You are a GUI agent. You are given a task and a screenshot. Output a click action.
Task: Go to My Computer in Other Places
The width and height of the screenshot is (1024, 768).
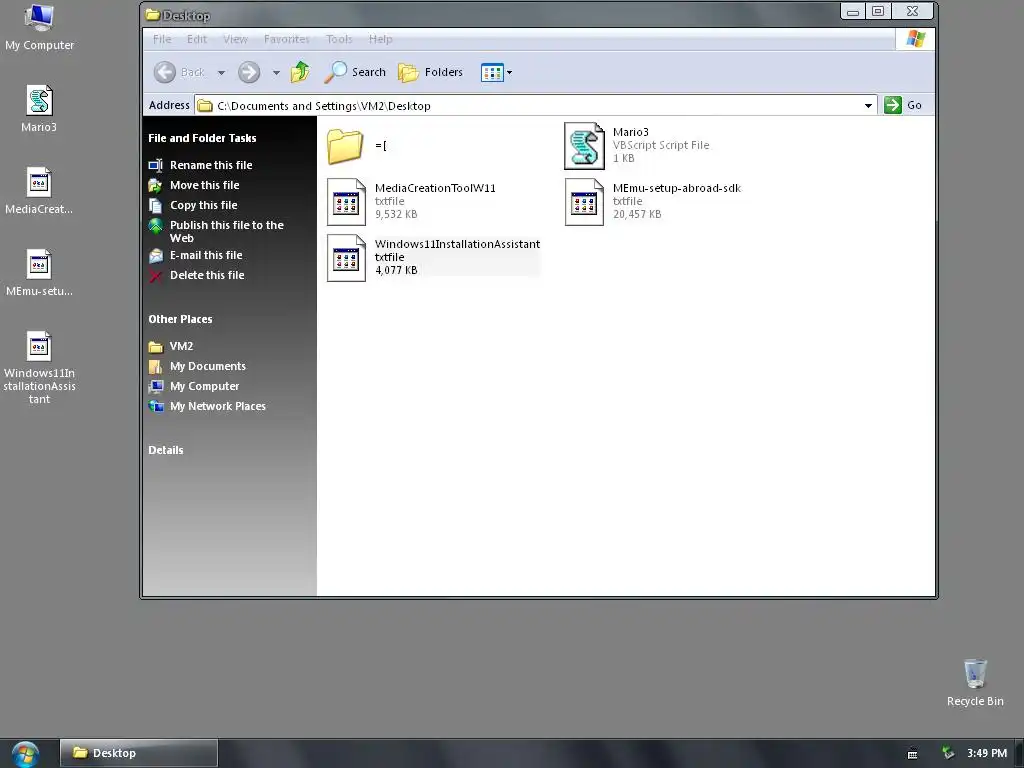click(204, 387)
